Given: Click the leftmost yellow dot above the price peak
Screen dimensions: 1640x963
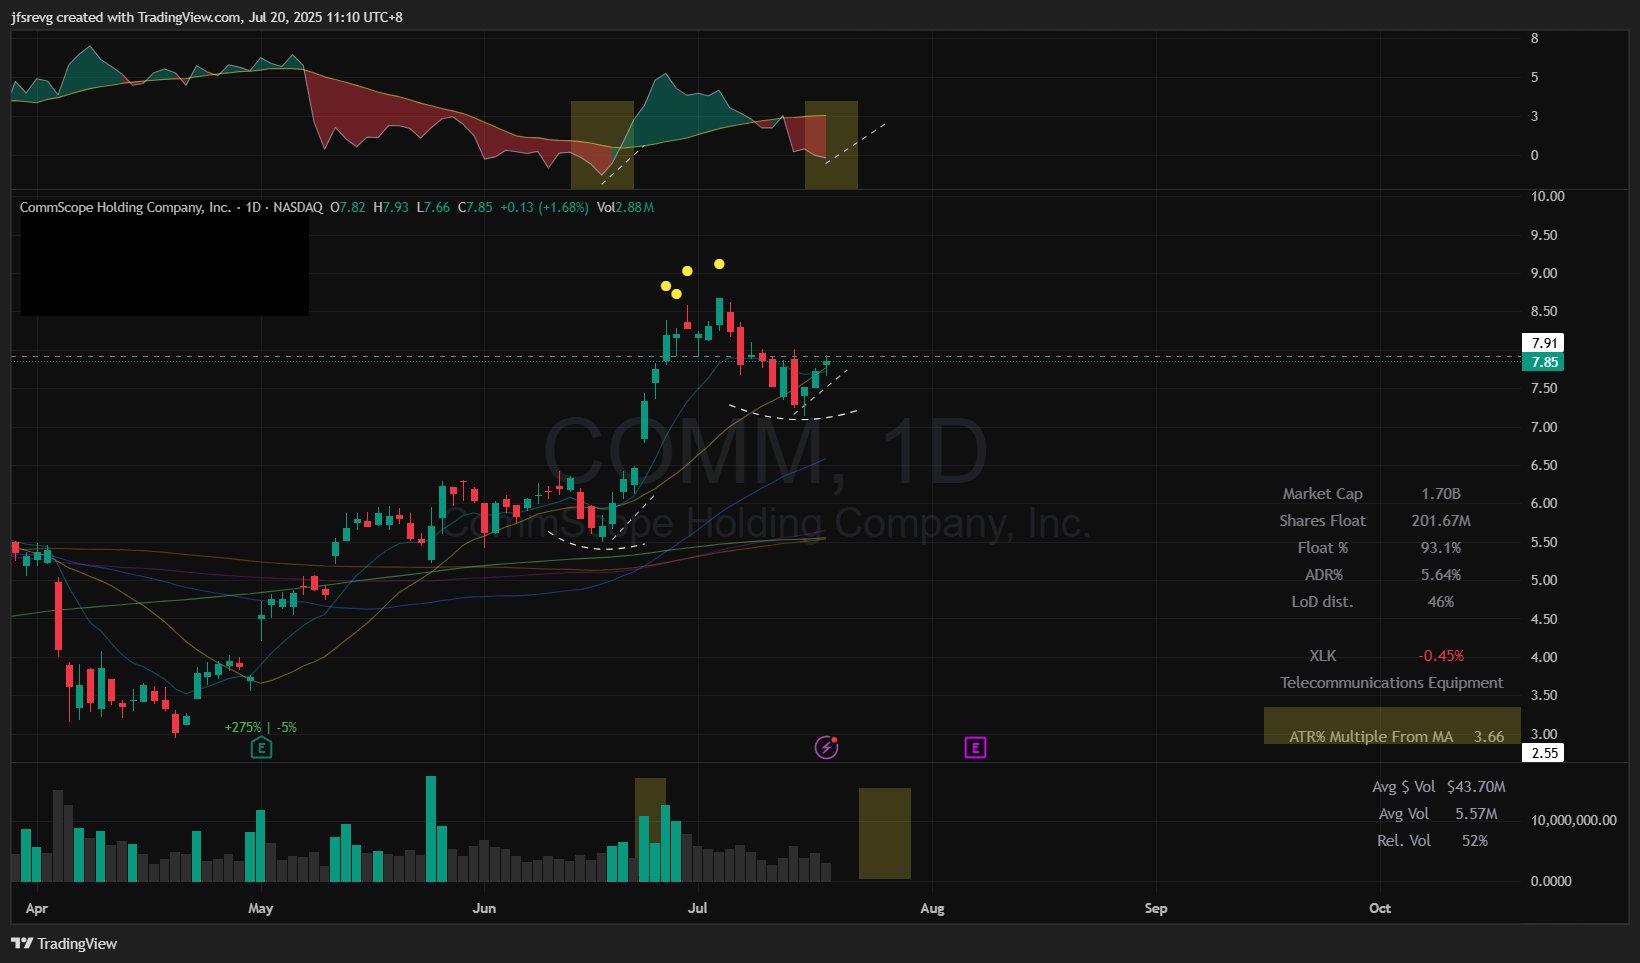Looking at the screenshot, I should tap(666, 286).
